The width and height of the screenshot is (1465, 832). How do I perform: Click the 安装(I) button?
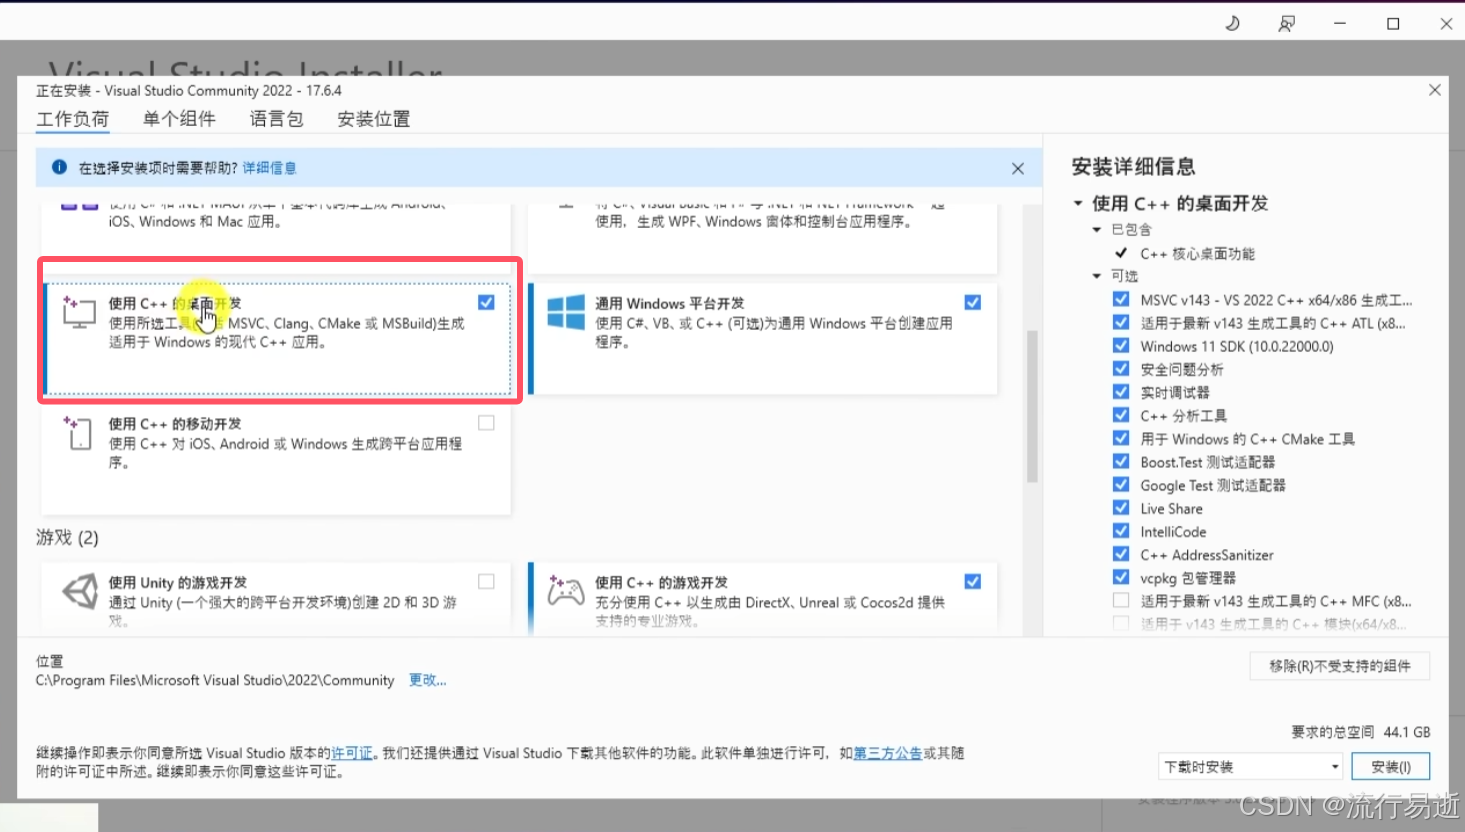[1390, 767]
